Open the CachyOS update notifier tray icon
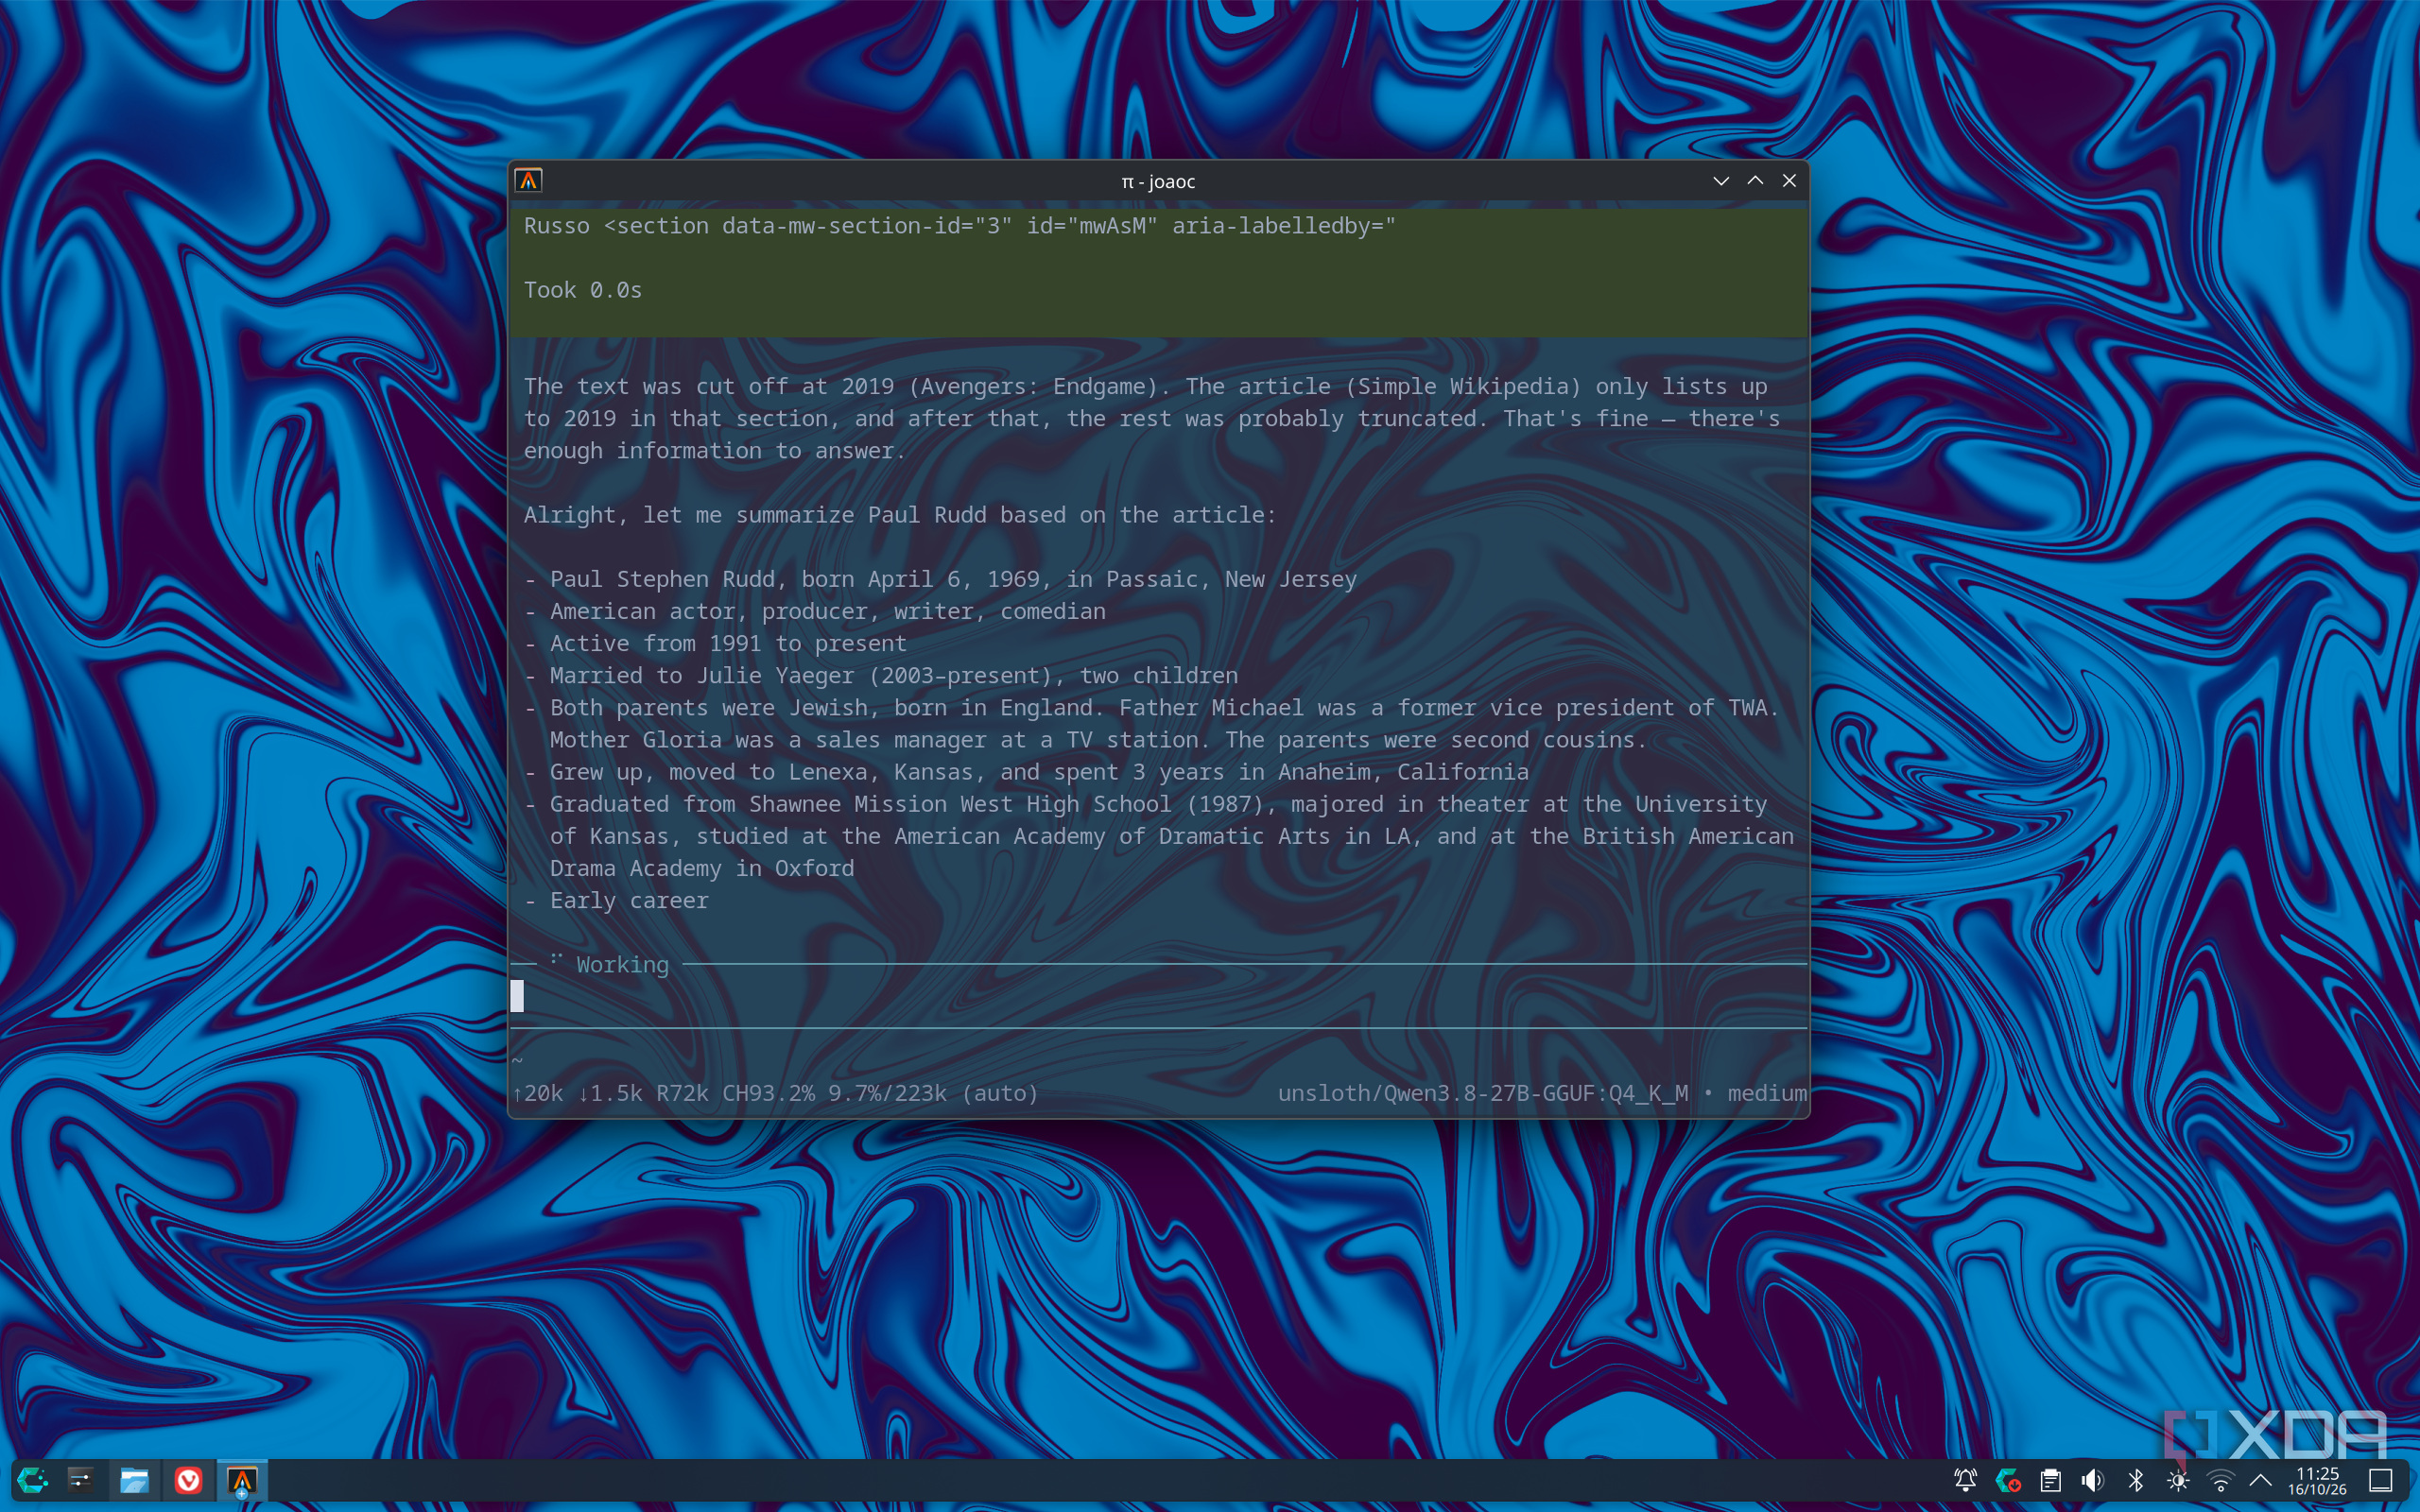2420x1512 pixels. point(2008,1480)
